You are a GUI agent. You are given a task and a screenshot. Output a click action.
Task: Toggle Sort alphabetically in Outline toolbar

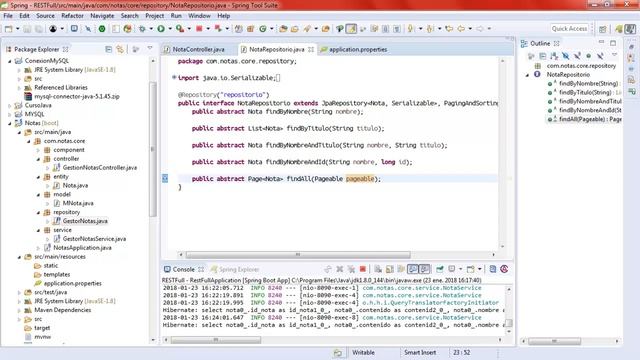tap(554, 56)
